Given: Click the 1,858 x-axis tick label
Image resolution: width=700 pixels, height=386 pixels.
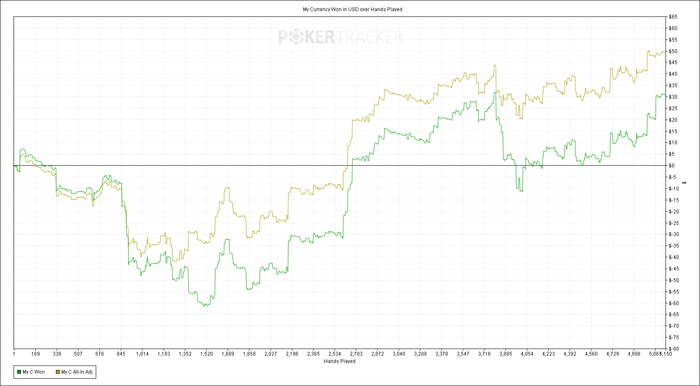Looking at the screenshot, I should click(249, 355).
